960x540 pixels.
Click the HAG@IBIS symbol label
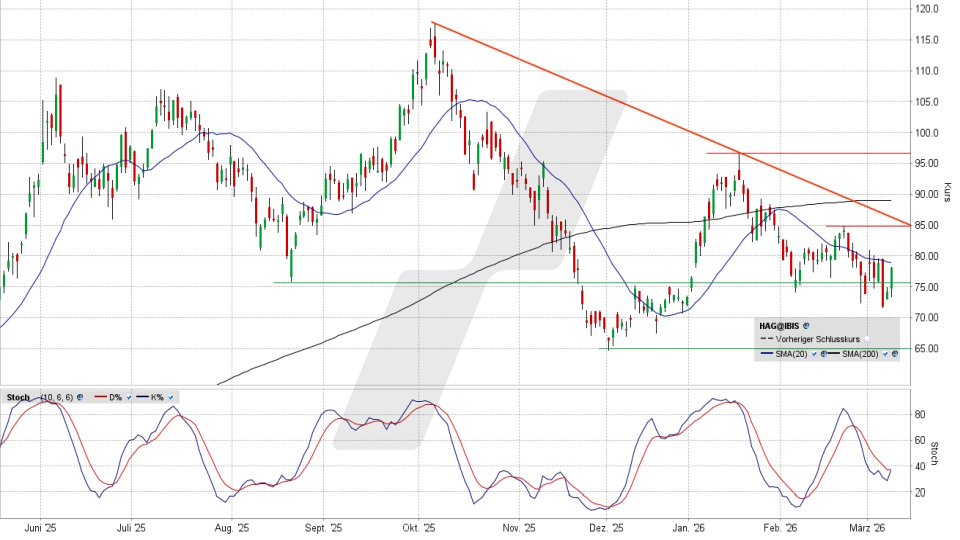coord(779,326)
